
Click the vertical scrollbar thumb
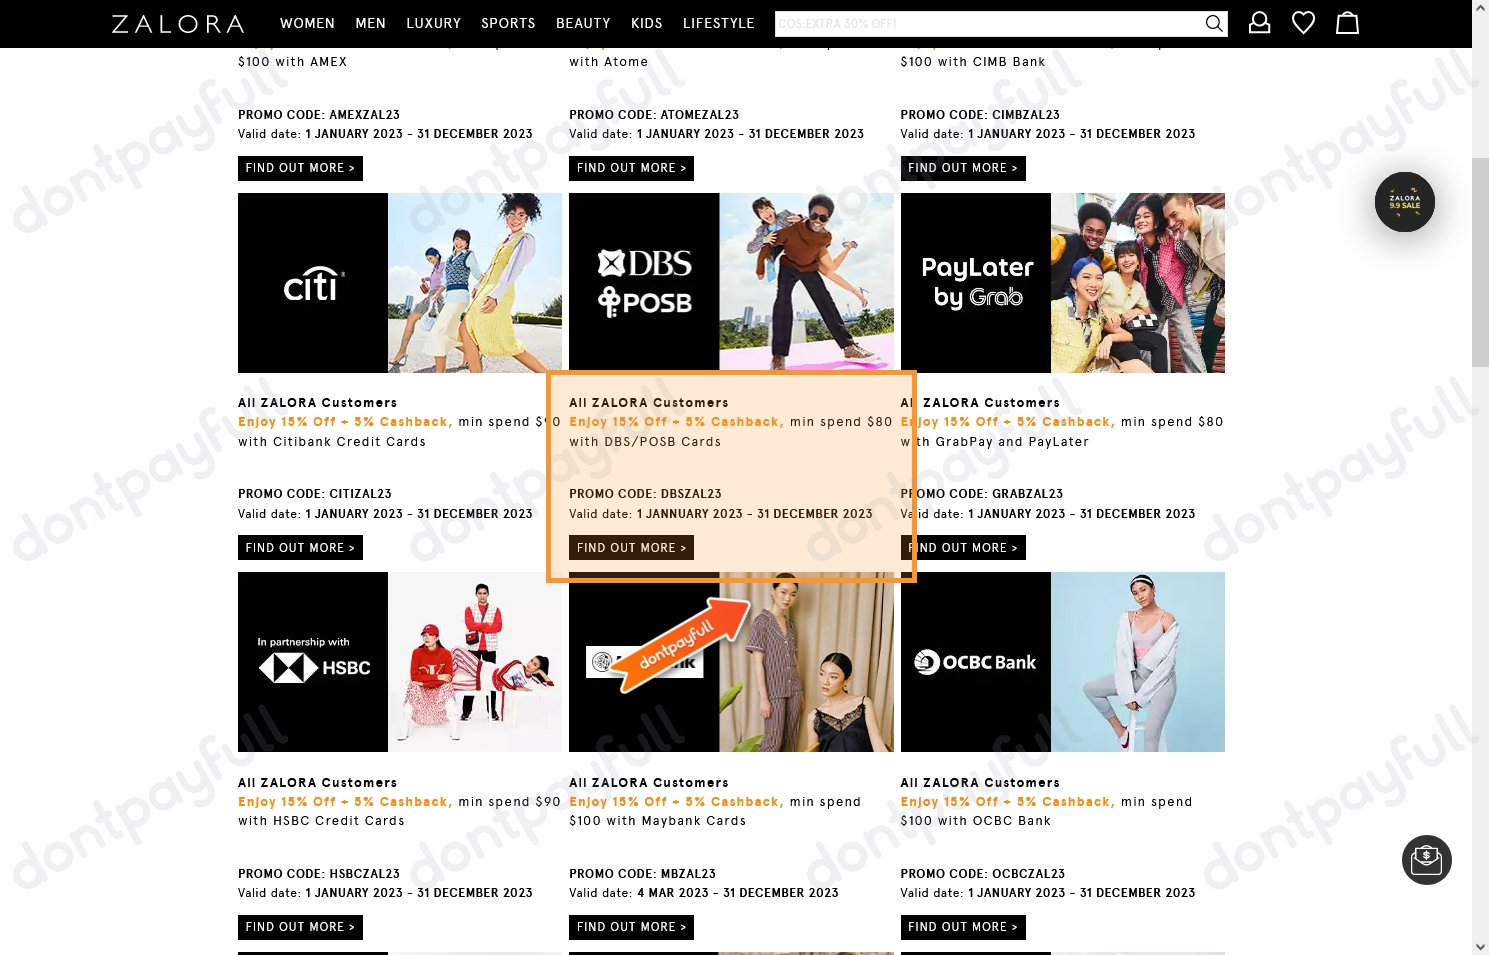[x=1480, y=262]
